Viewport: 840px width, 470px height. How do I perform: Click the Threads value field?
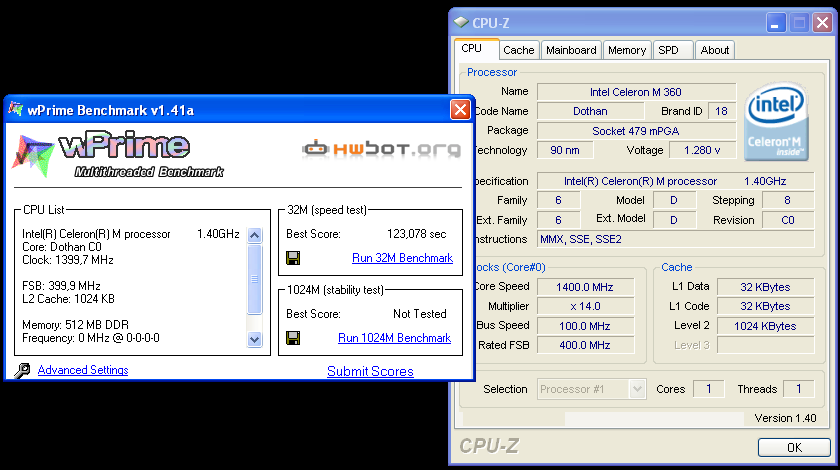[x=798, y=389]
